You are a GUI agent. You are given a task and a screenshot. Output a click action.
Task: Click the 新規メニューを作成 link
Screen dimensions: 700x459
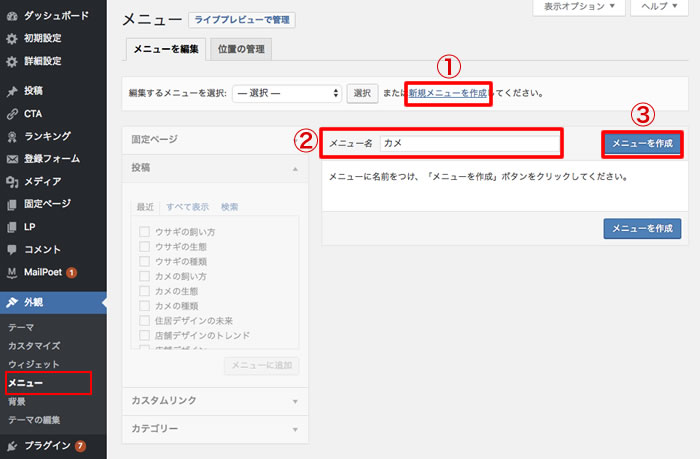tap(448, 94)
